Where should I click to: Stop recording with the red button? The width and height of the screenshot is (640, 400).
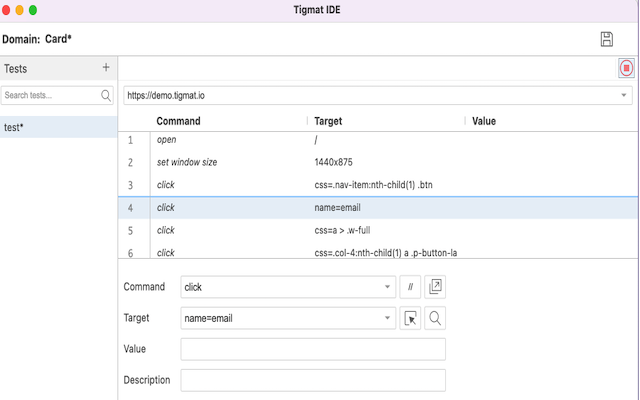coord(626,68)
